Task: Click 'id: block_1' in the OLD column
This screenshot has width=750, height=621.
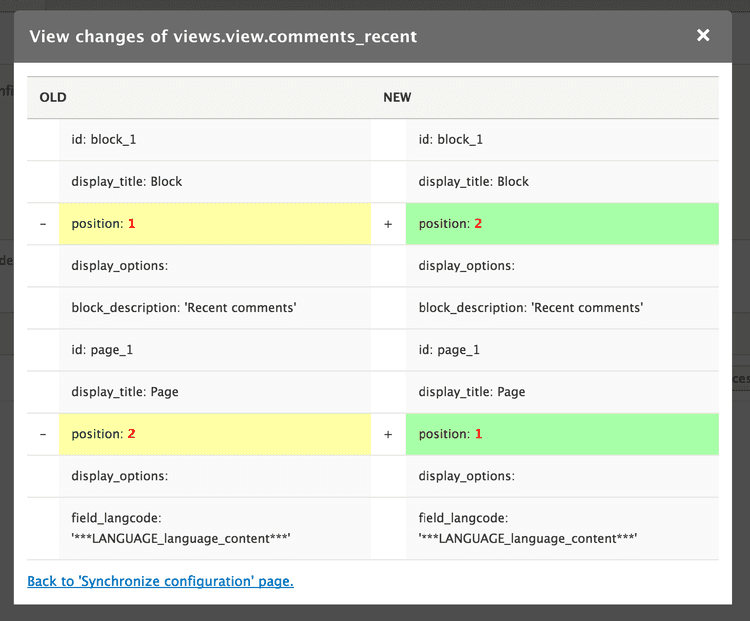Action: [215, 140]
